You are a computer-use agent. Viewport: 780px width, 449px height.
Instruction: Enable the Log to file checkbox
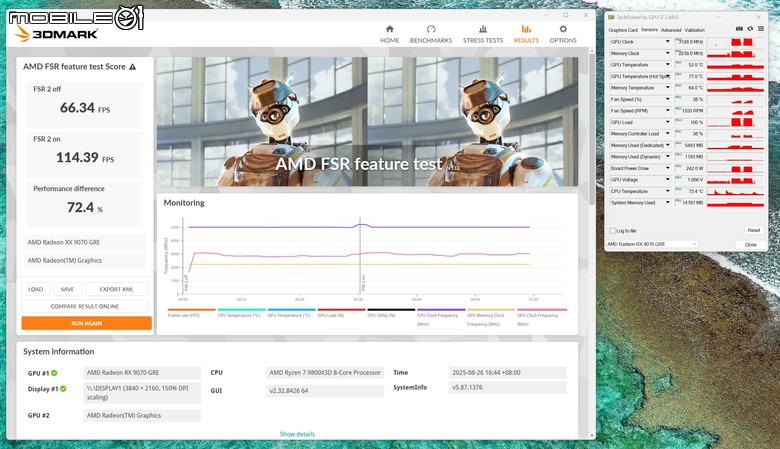612,231
